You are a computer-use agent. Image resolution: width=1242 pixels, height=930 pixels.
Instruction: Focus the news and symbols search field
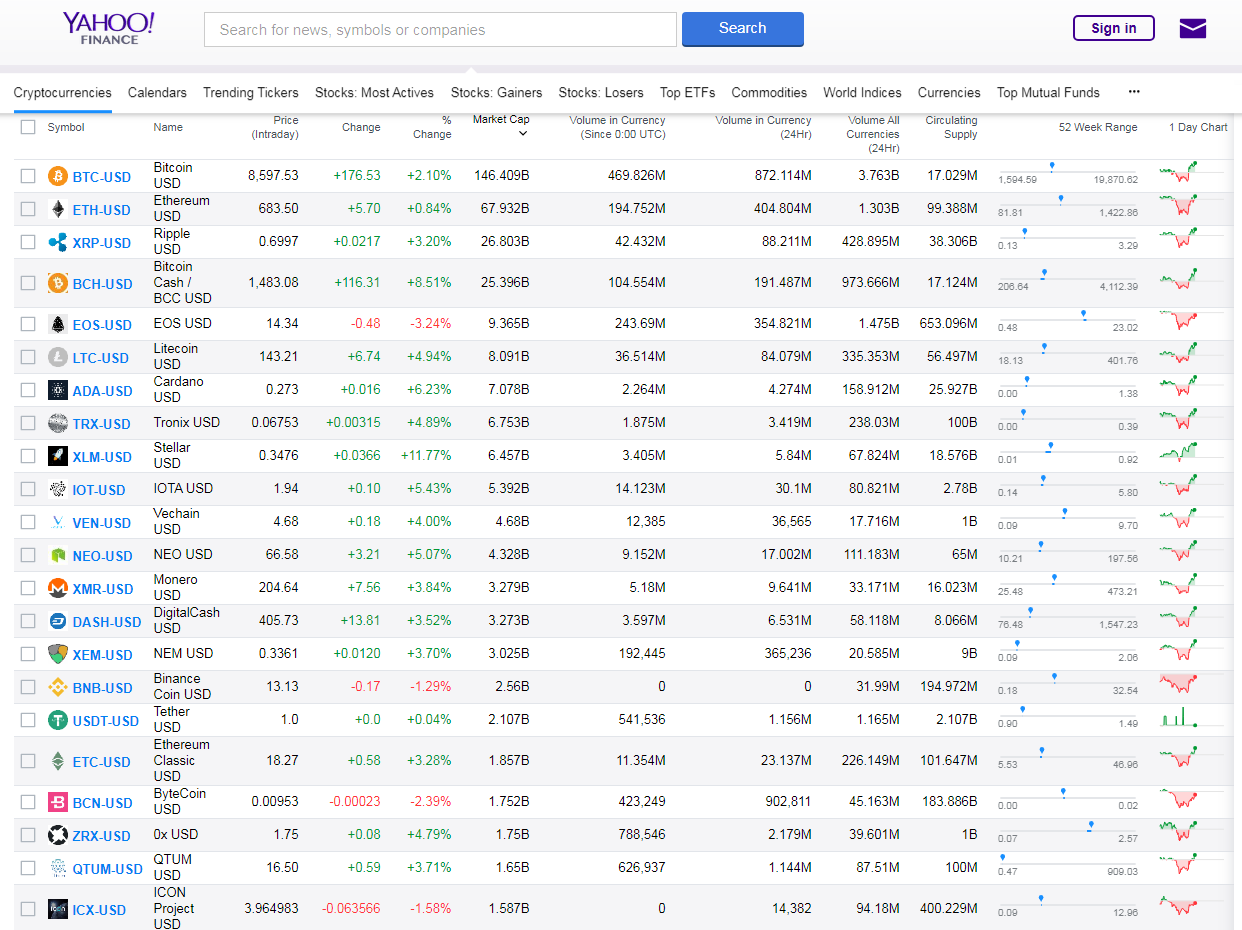[440, 30]
